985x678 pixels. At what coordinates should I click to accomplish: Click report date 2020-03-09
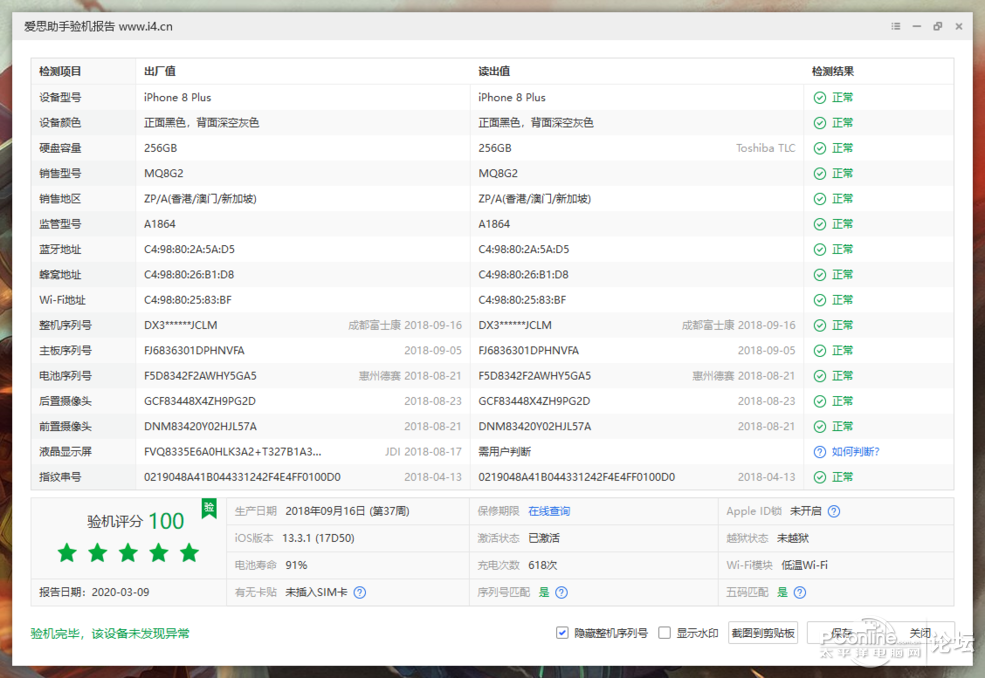tap(121, 592)
